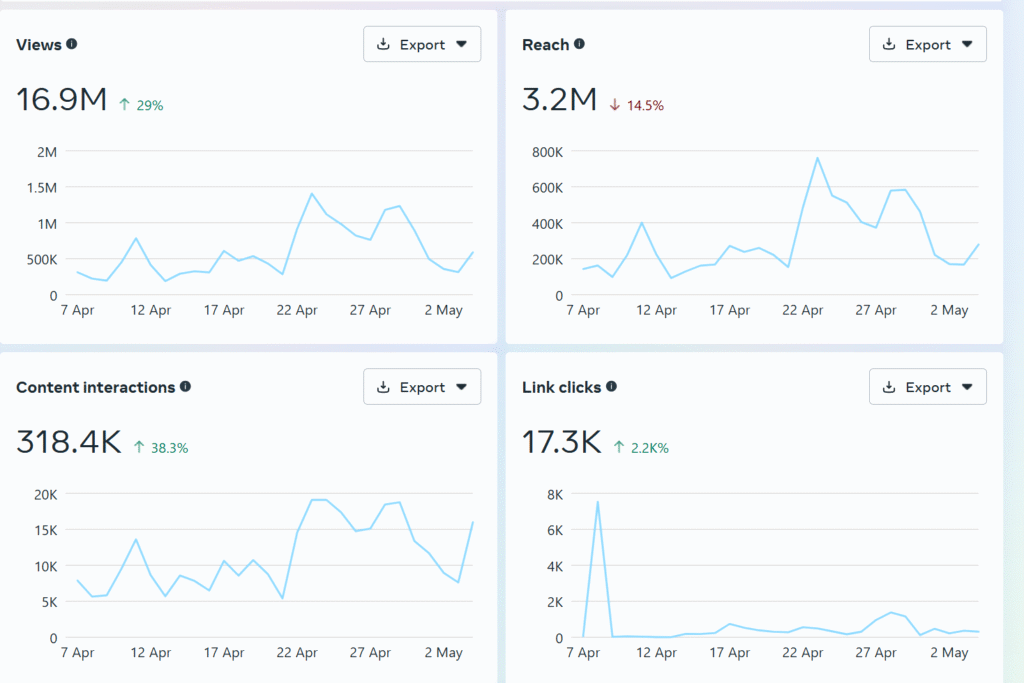Open the Export dropdown on the Views card
1024x683 pixels.
coord(461,44)
